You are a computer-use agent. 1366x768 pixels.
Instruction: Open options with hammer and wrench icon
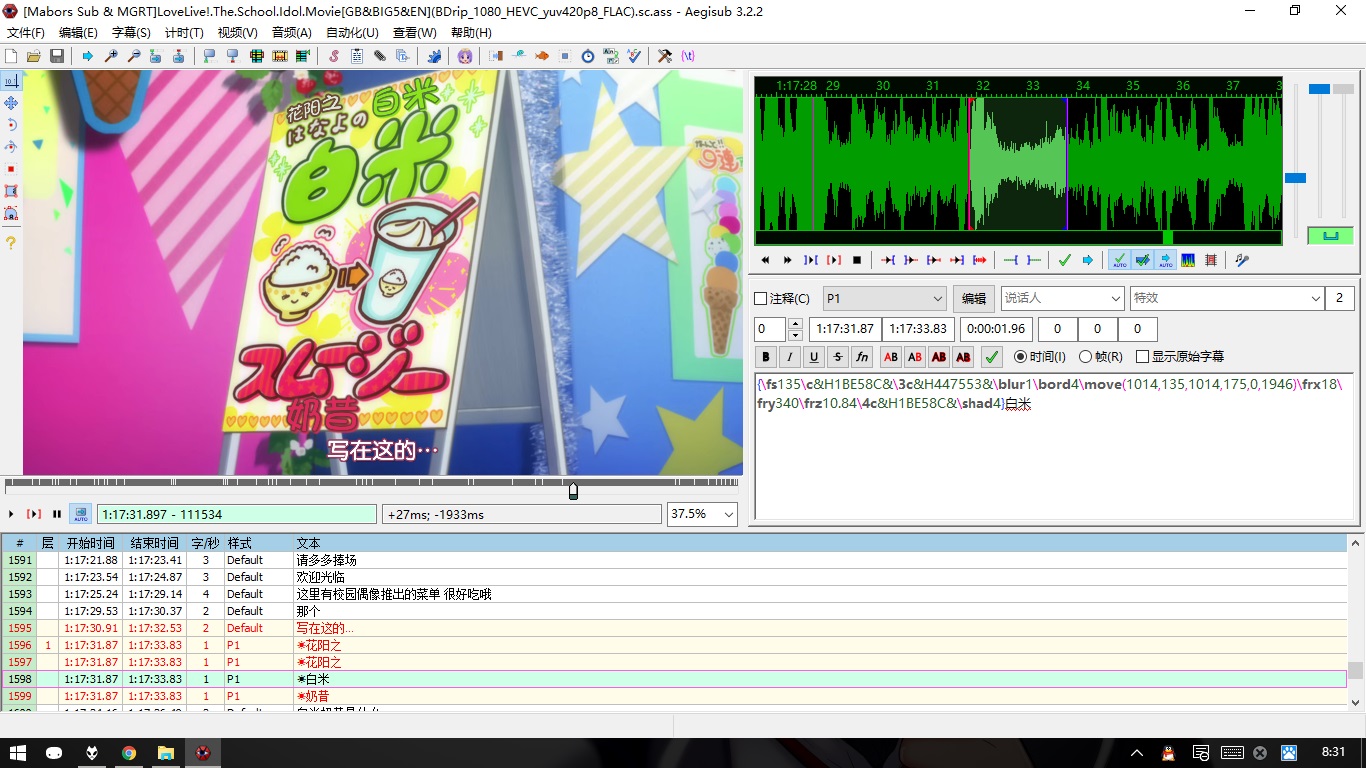pyautogui.click(x=664, y=56)
